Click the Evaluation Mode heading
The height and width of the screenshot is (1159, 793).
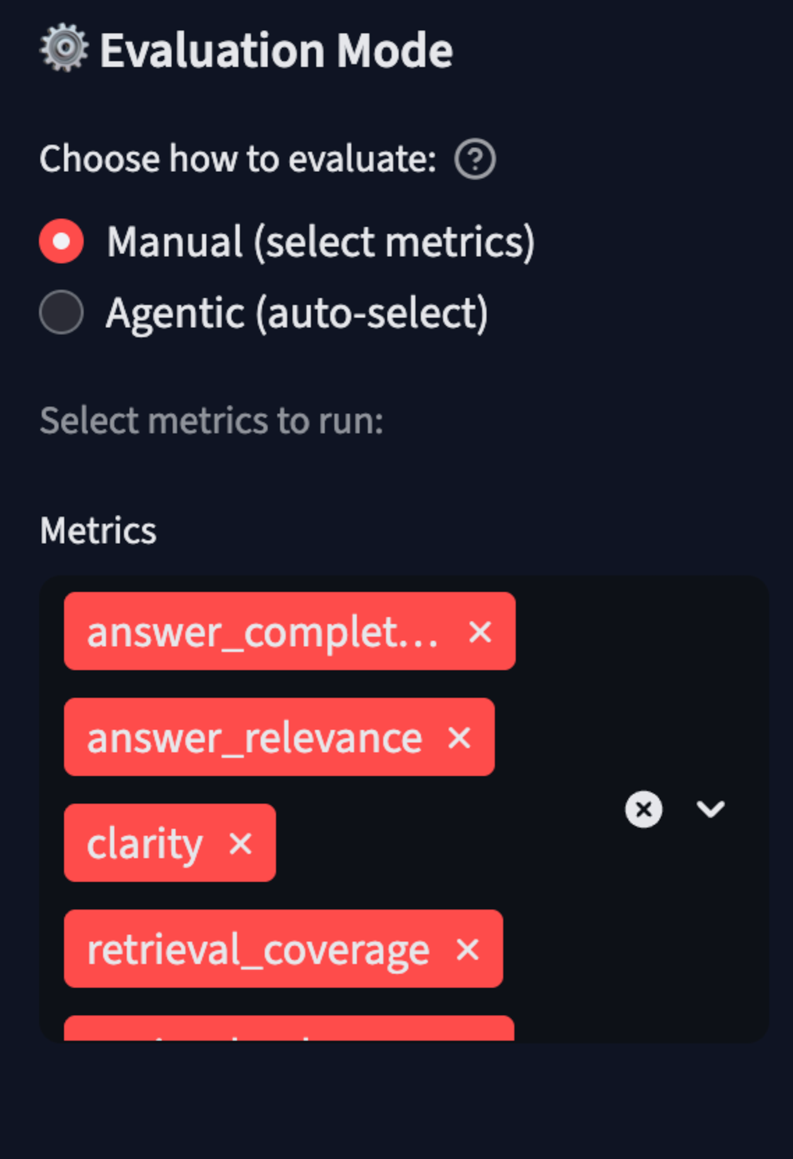(276, 51)
